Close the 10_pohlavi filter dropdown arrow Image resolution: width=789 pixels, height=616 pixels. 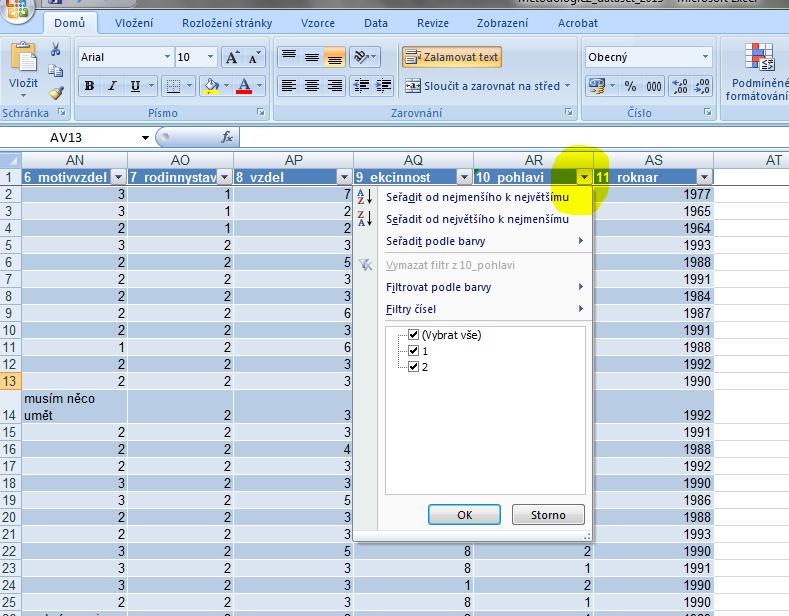[x=584, y=177]
